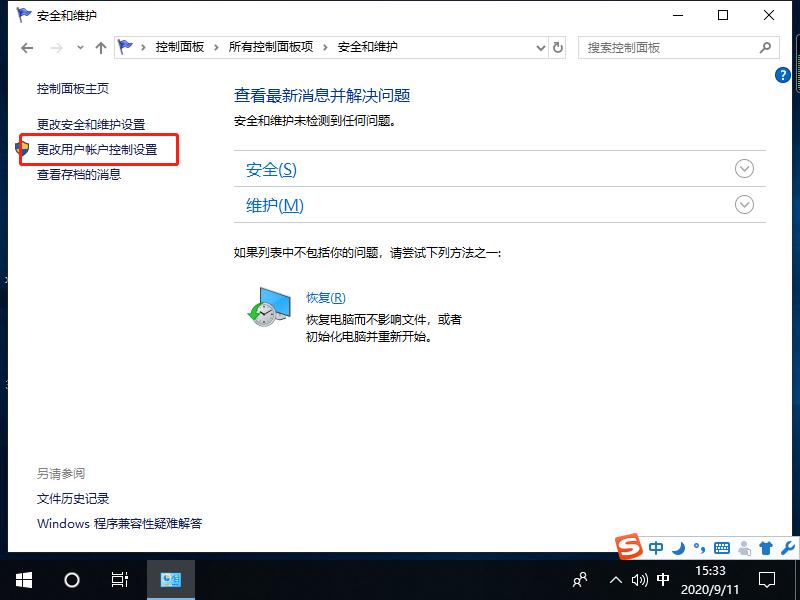Refresh the page using the refresh icon
Image resolution: width=800 pixels, height=600 pixels.
(557, 47)
